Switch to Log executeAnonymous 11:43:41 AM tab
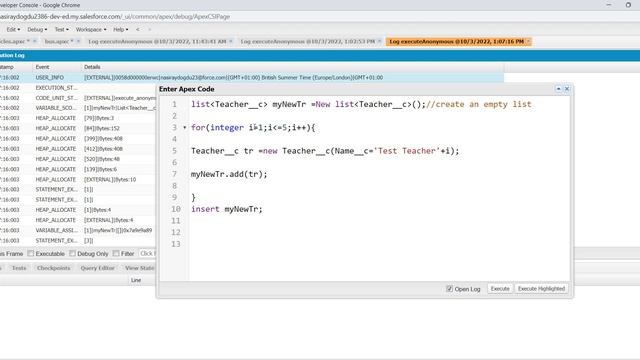The height and width of the screenshot is (360, 640). (x=157, y=41)
